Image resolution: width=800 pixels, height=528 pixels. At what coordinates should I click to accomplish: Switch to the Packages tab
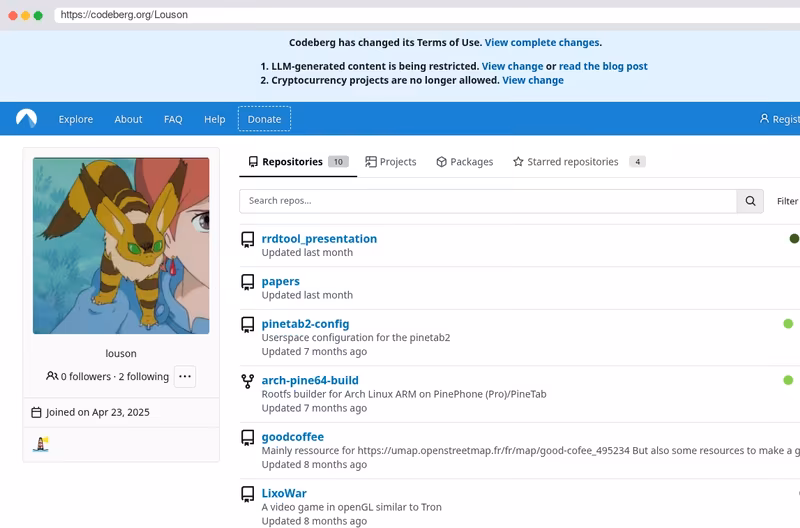click(x=465, y=162)
